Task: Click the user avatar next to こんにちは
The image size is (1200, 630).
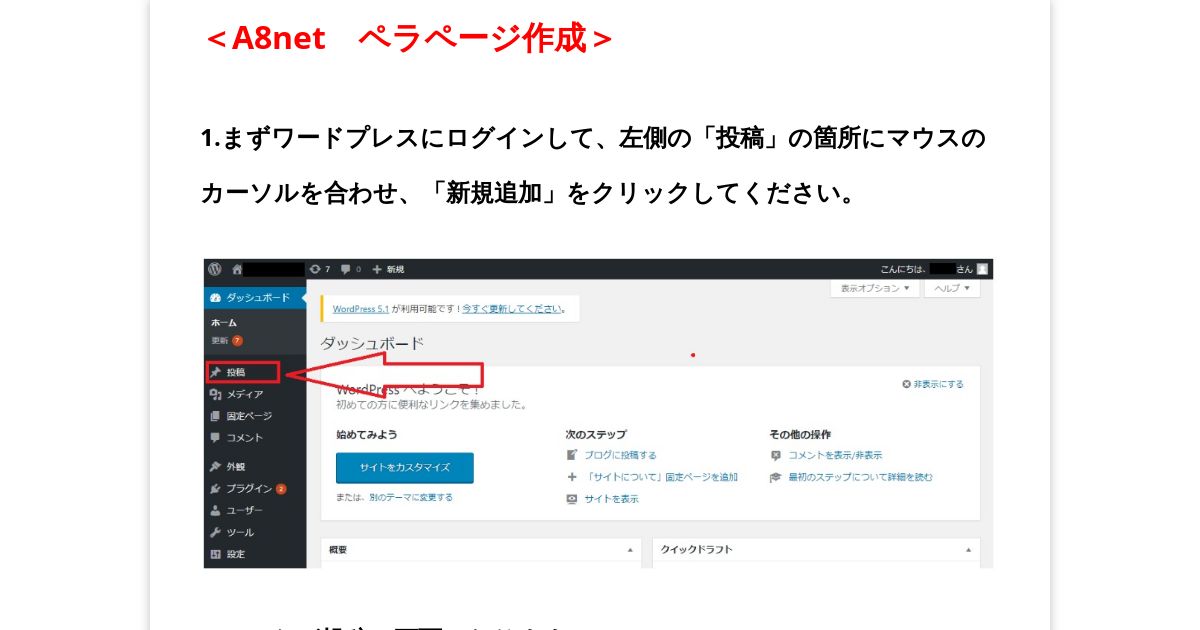Action: 982,269
